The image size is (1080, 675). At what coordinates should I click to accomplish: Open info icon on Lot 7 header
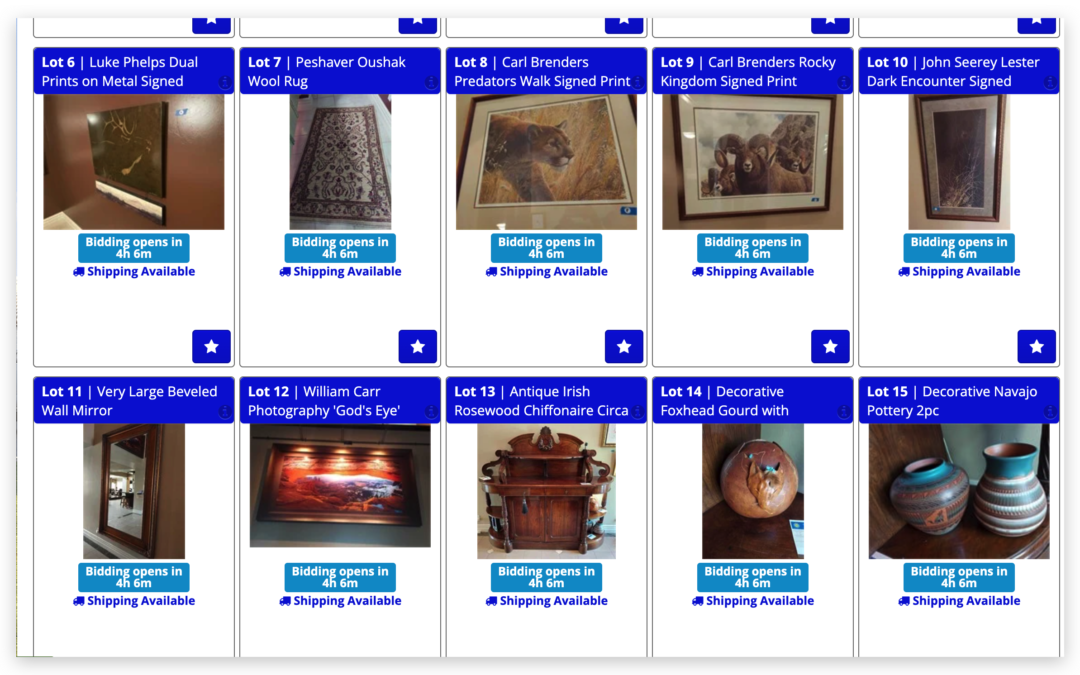[431, 83]
